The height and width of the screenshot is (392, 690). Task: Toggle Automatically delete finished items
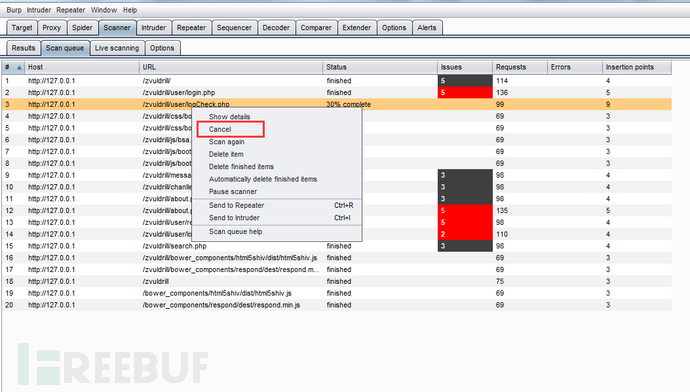[x=263, y=179]
